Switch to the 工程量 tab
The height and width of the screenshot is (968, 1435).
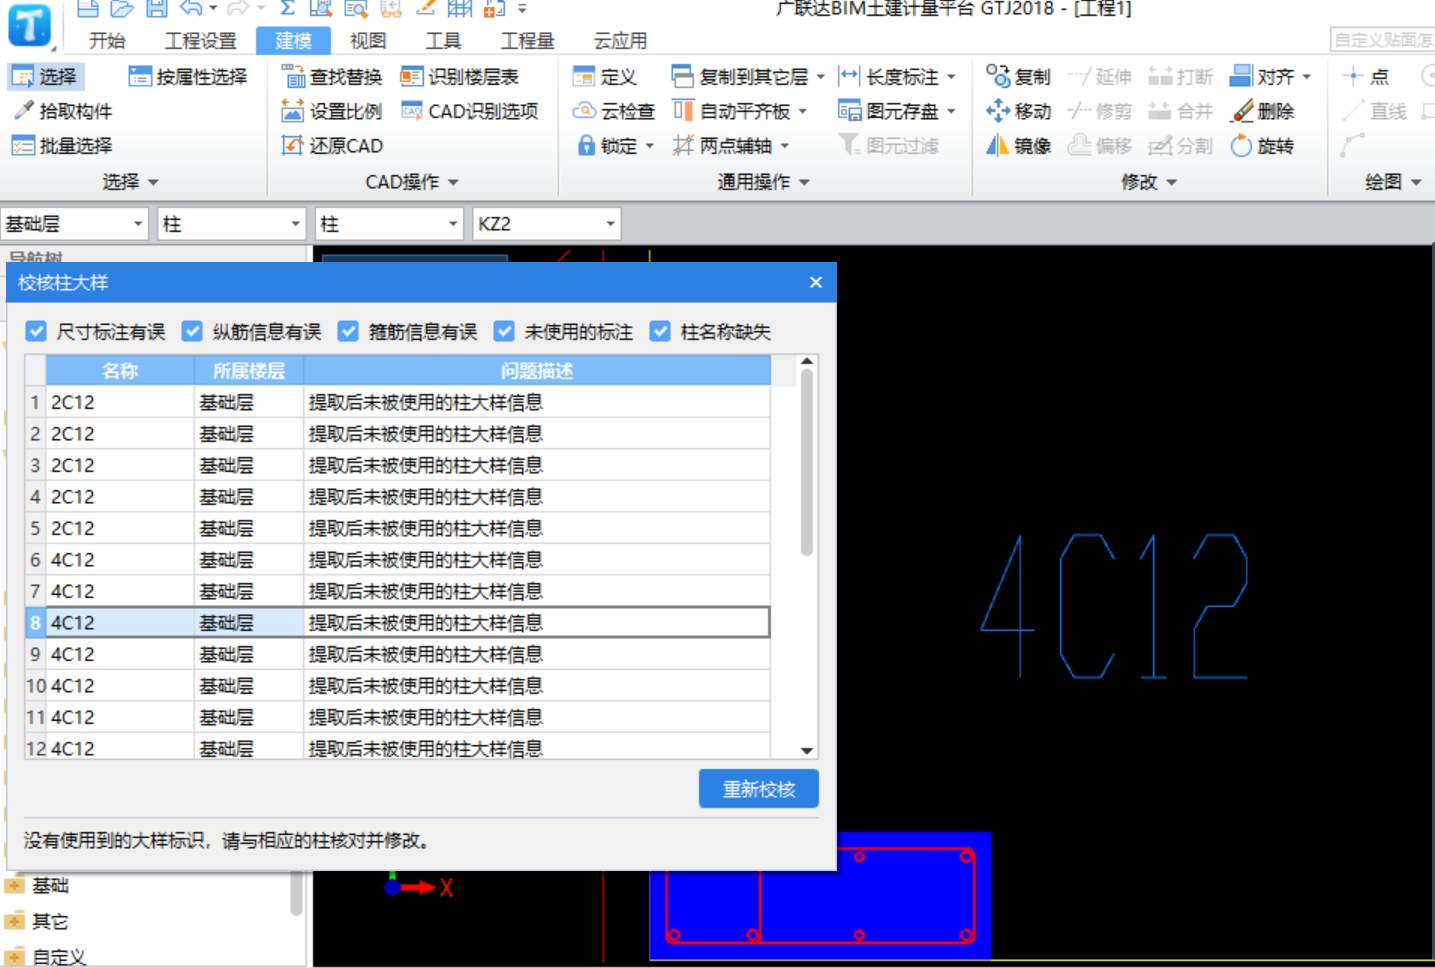[x=527, y=40]
